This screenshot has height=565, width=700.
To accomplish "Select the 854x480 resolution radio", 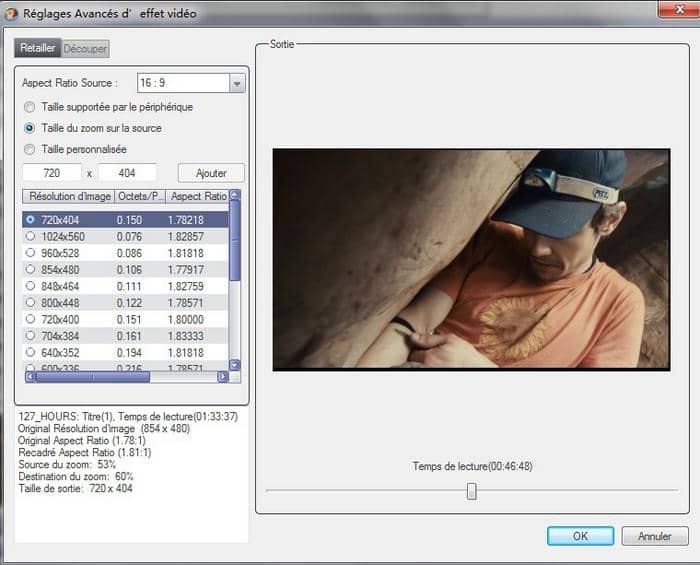I will [x=30, y=269].
